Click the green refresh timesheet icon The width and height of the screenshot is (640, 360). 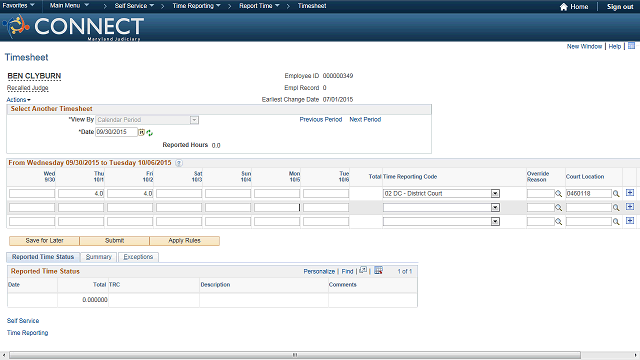pos(149,133)
